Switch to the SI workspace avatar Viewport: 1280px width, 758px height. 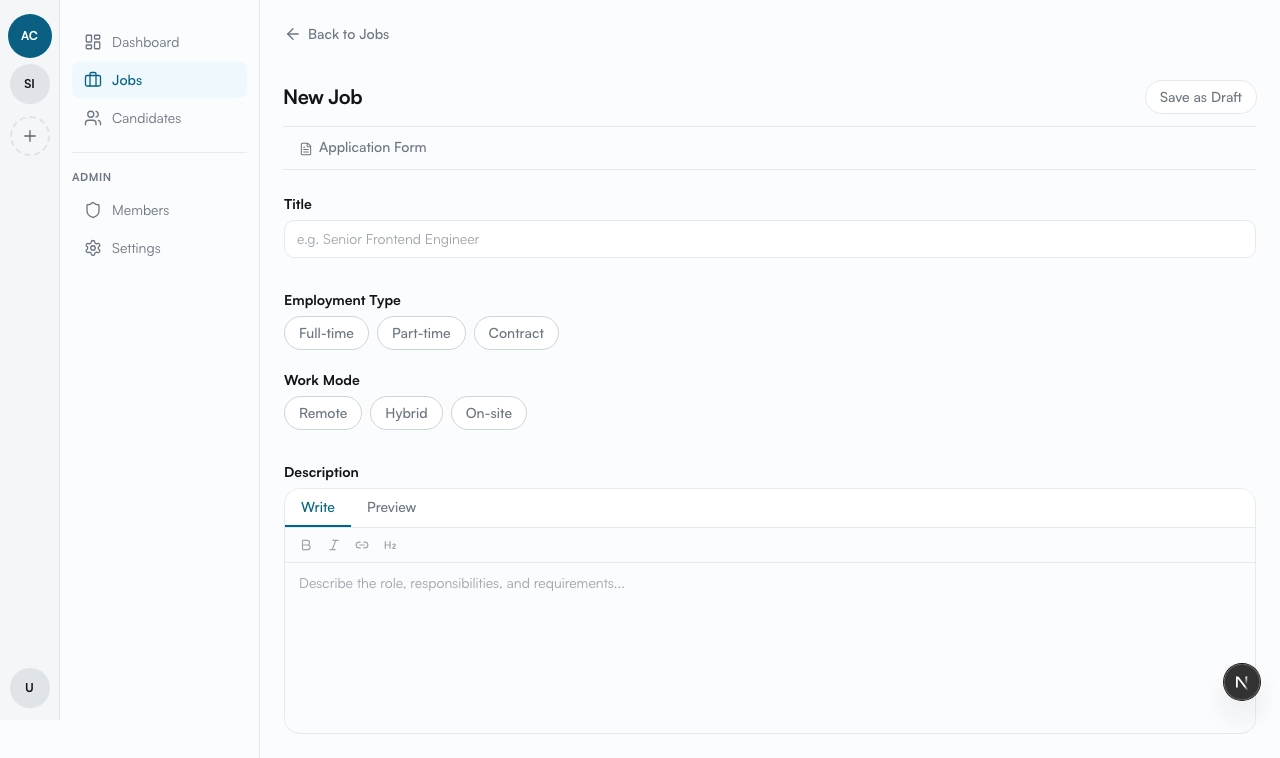coord(30,84)
